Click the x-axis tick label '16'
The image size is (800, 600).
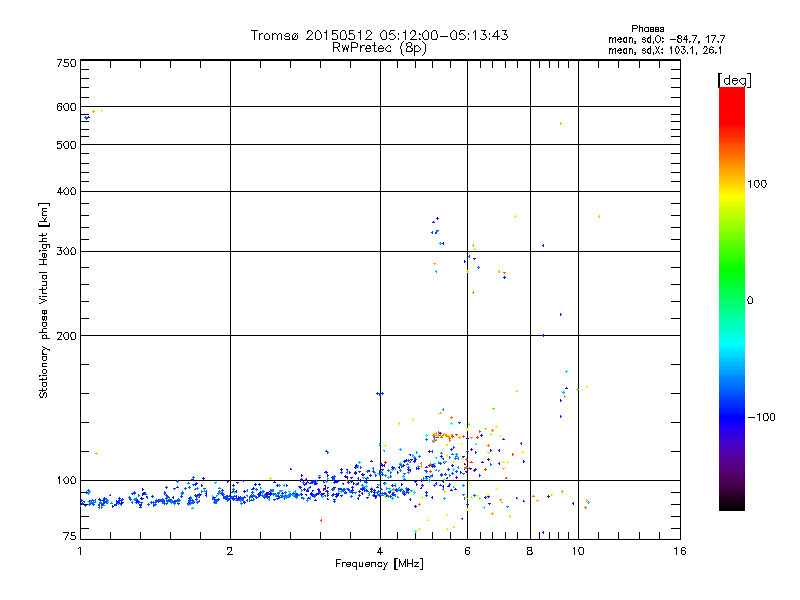[680, 551]
